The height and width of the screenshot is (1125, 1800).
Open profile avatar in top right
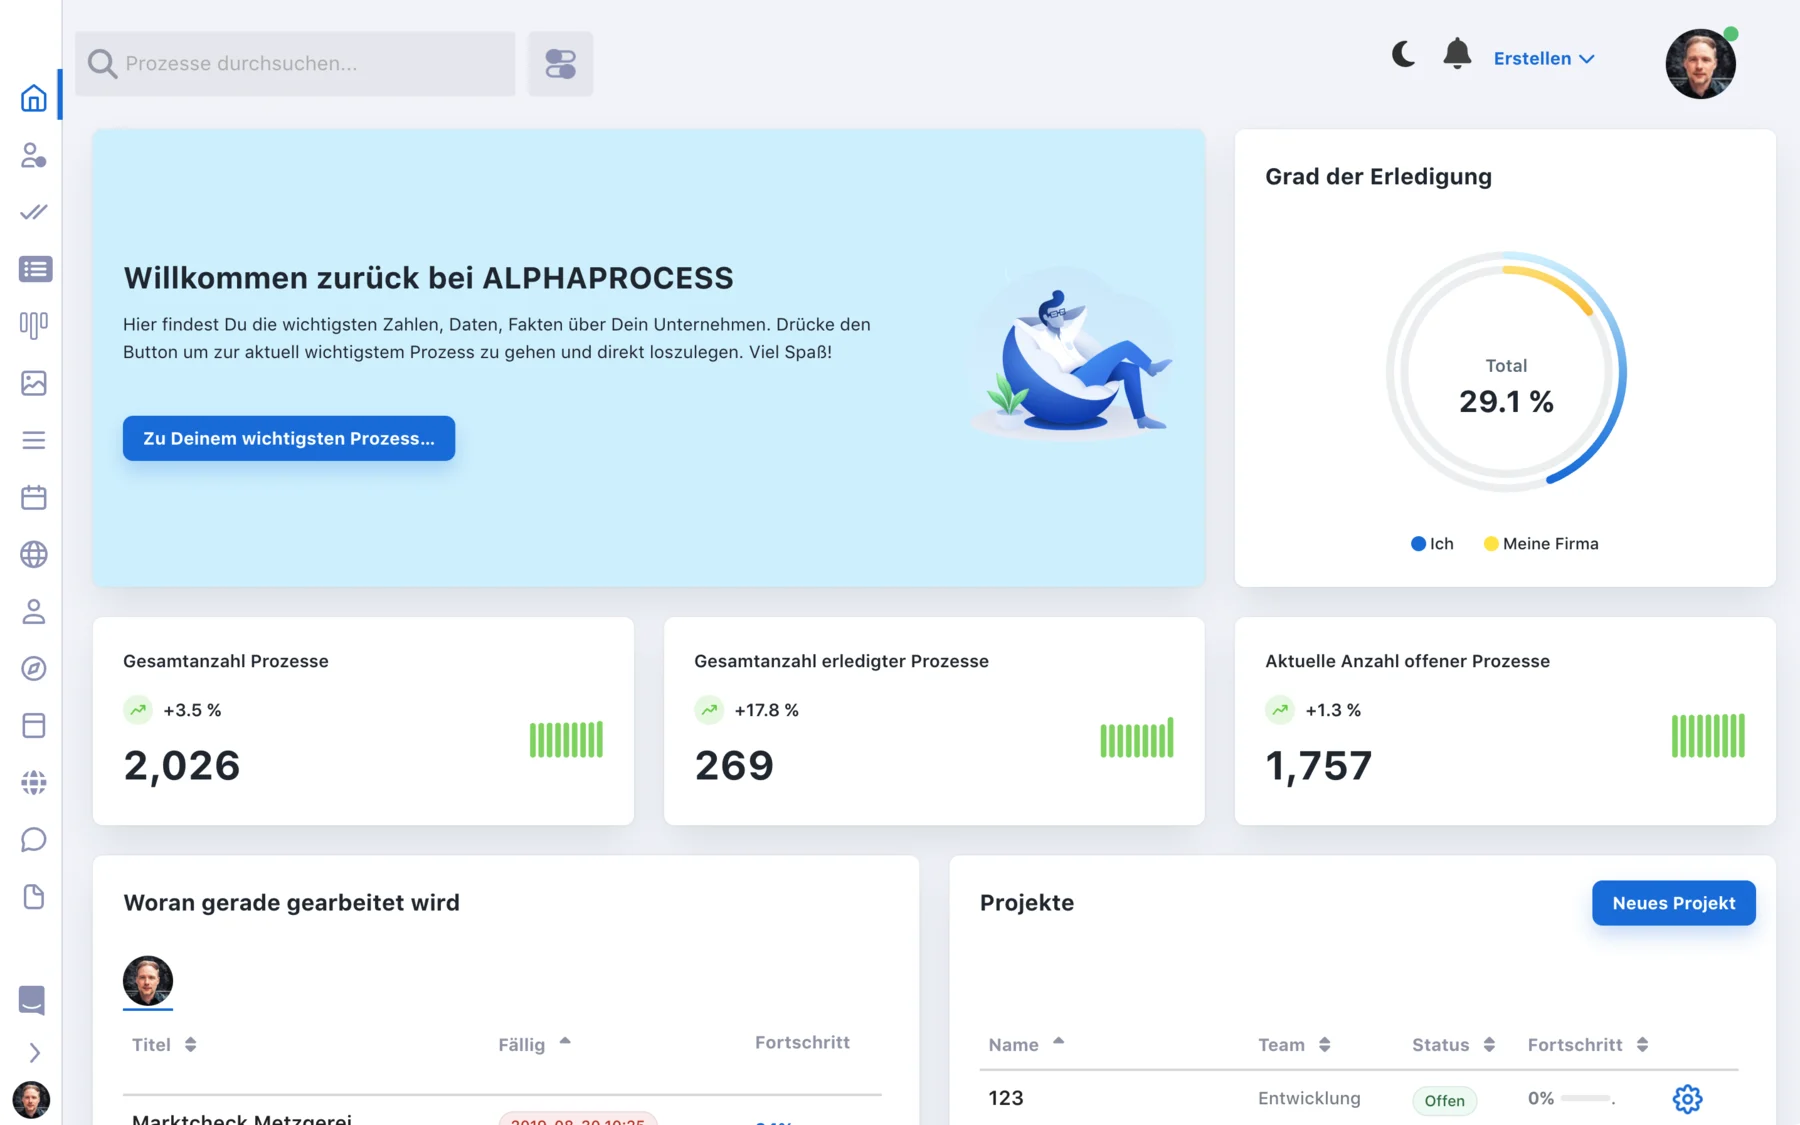tap(1700, 64)
